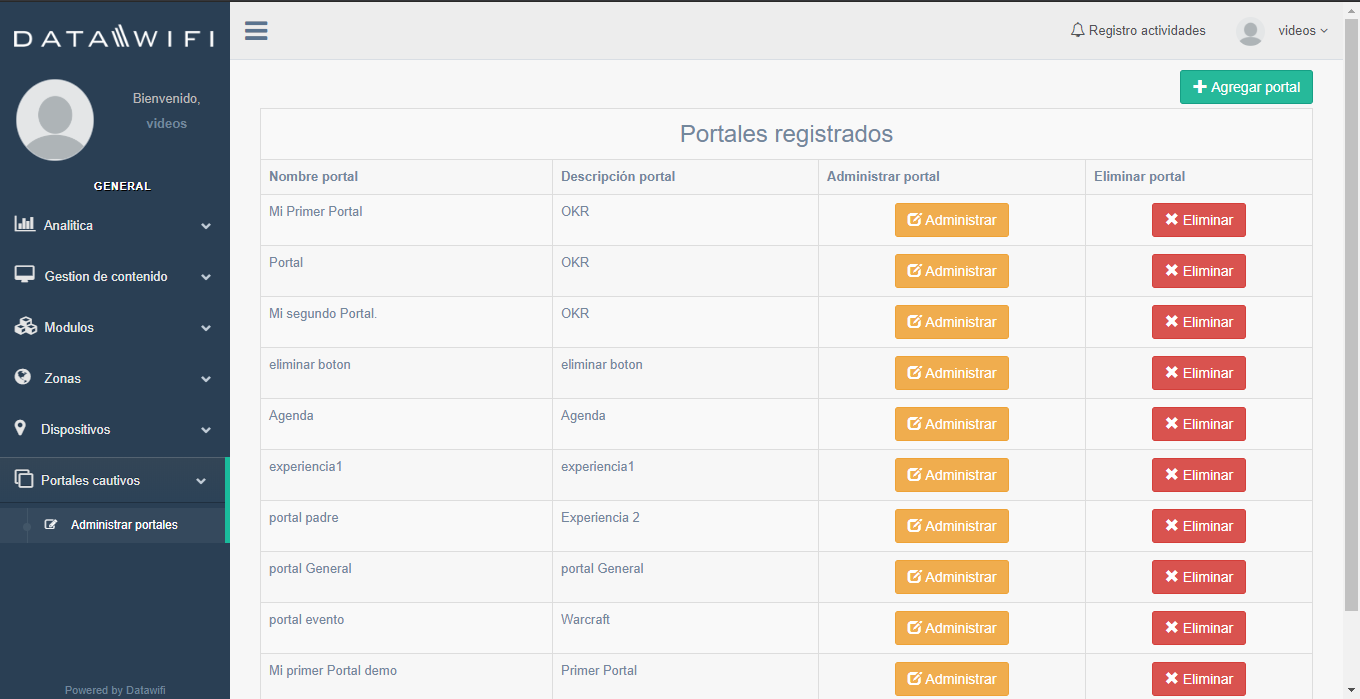Expand the Dispositivos chevron
The width and height of the screenshot is (1360, 699).
[x=206, y=430]
